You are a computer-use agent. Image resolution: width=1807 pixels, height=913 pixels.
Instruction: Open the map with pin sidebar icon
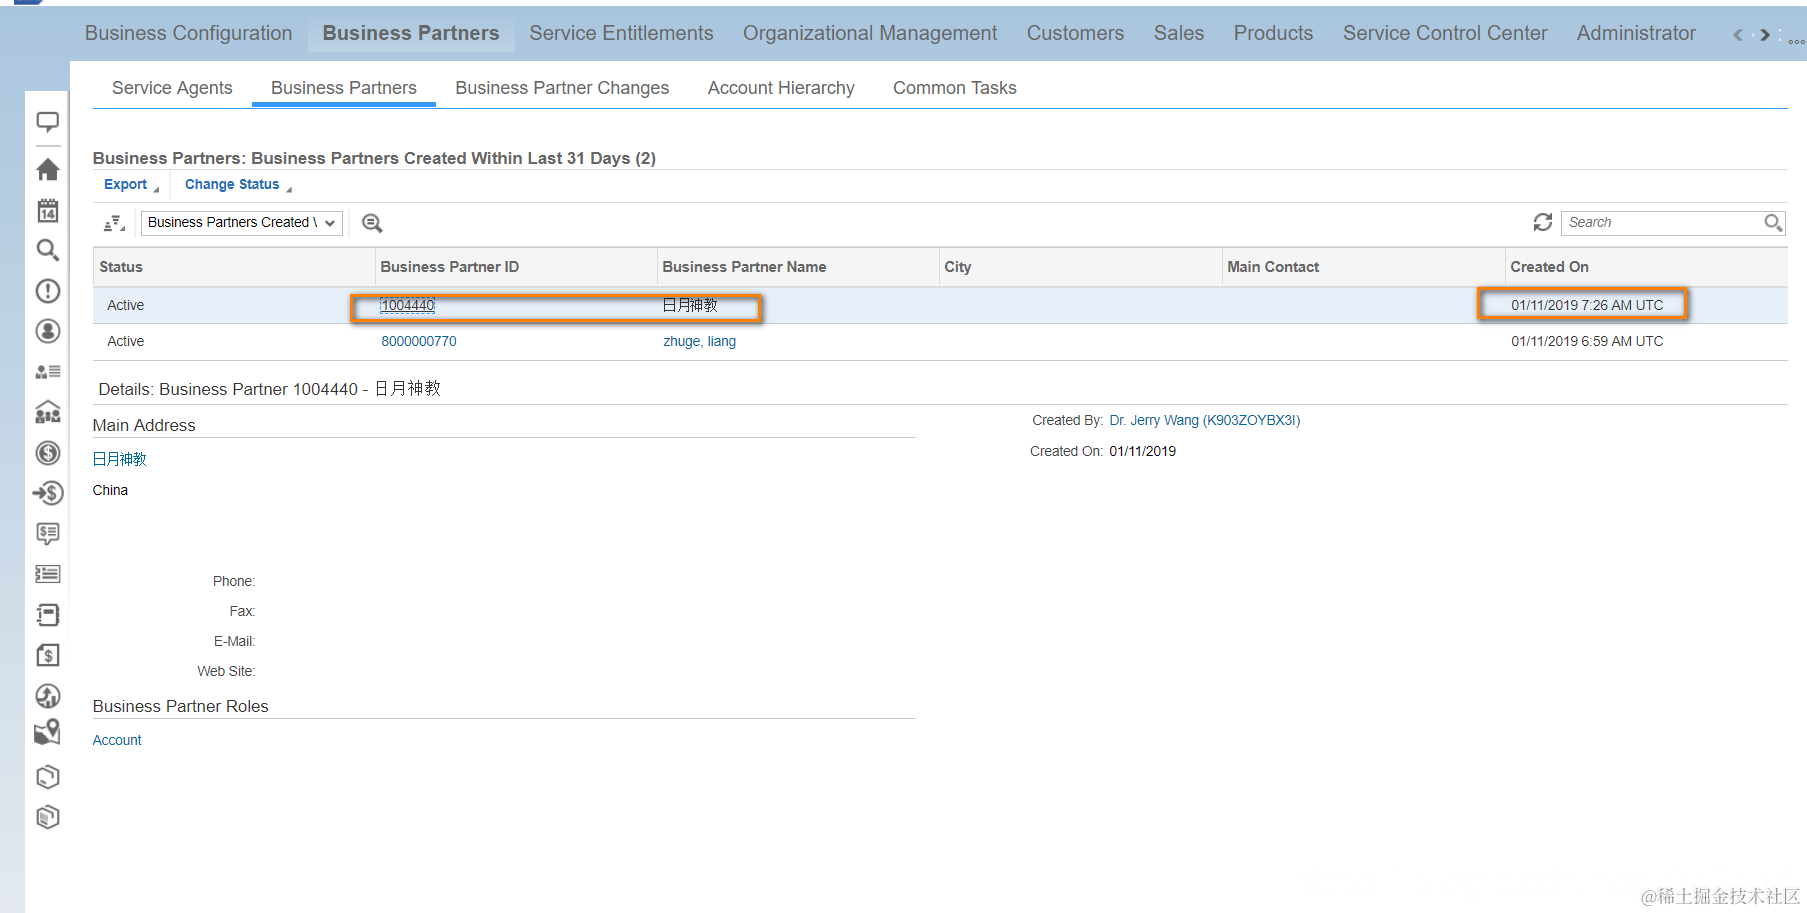pos(47,733)
